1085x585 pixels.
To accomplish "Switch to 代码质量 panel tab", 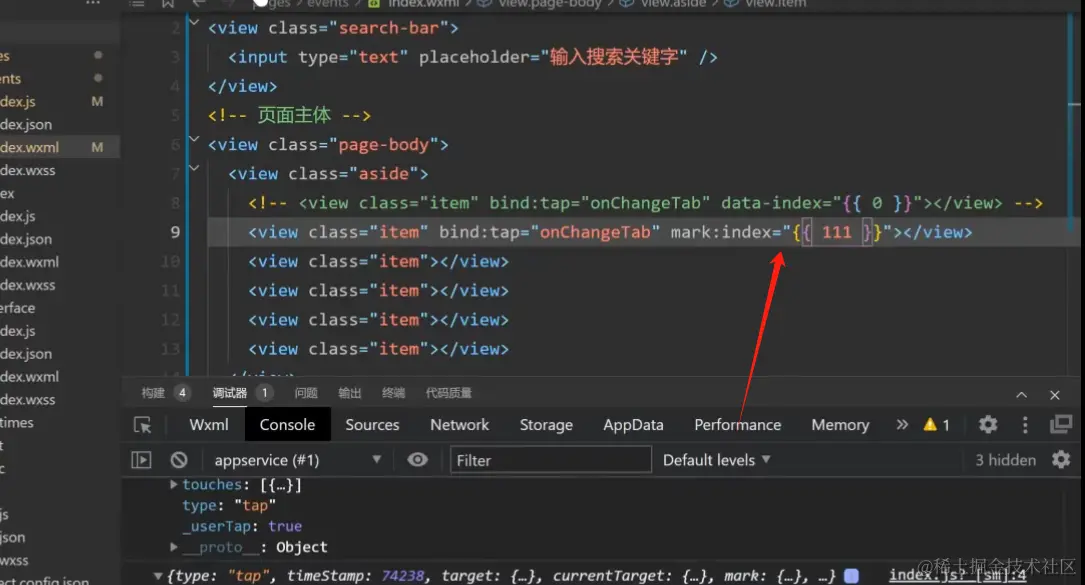I will [x=448, y=393].
